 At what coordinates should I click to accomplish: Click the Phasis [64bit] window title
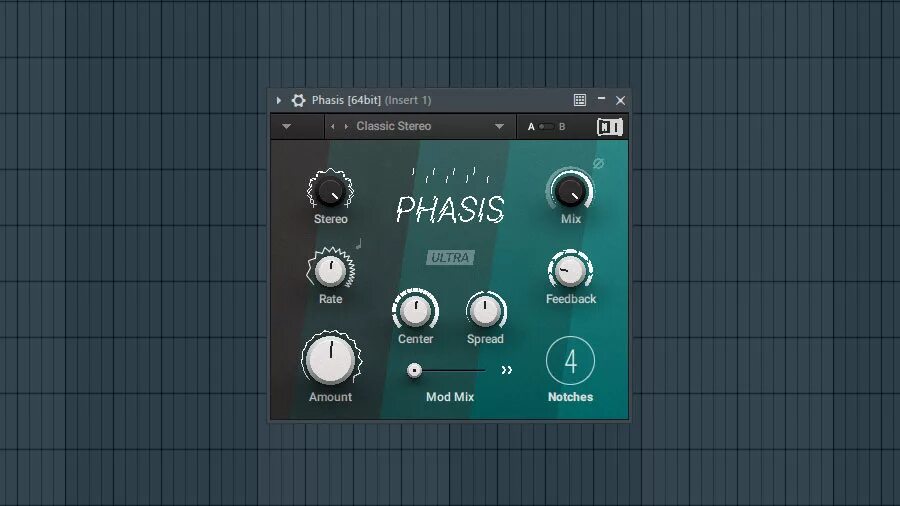pyautogui.click(x=346, y=100)
